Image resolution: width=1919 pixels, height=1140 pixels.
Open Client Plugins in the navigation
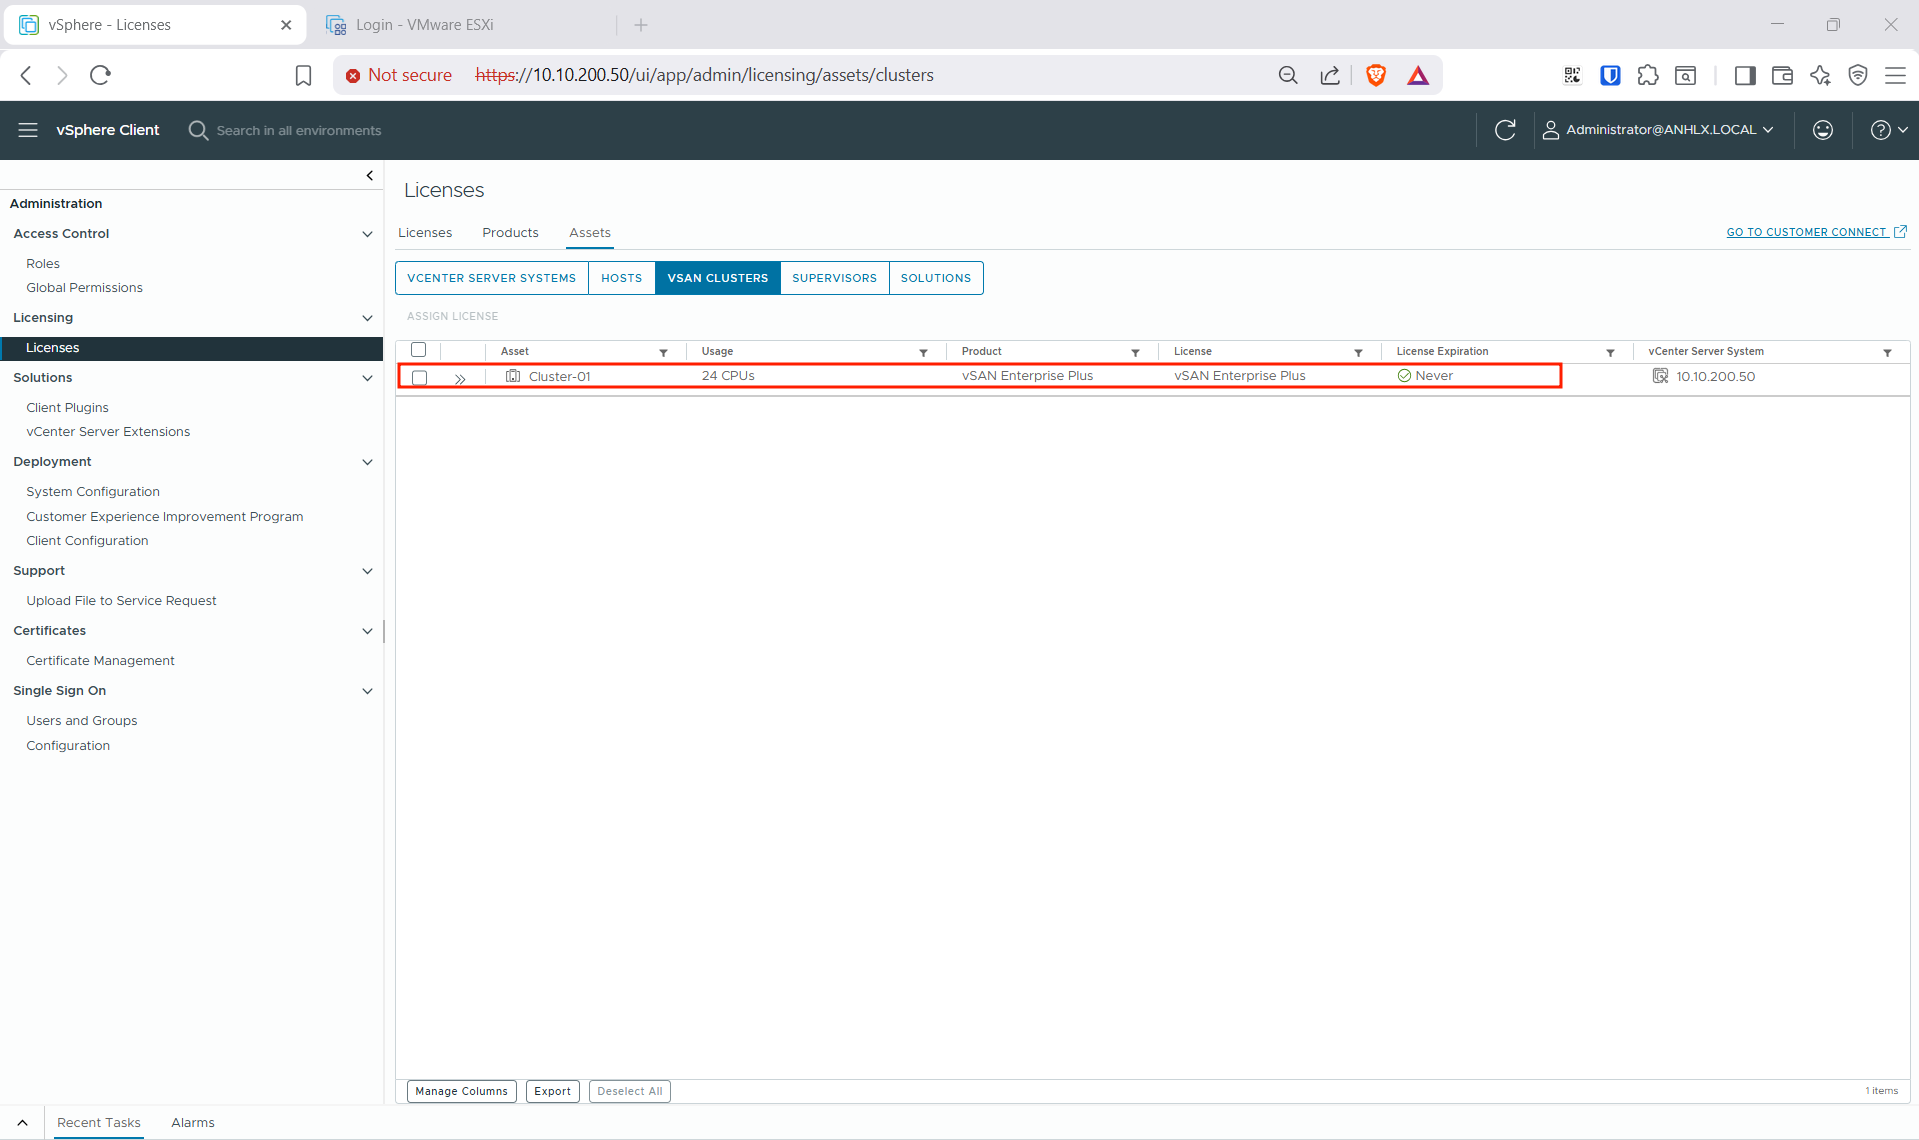[68, 408]
